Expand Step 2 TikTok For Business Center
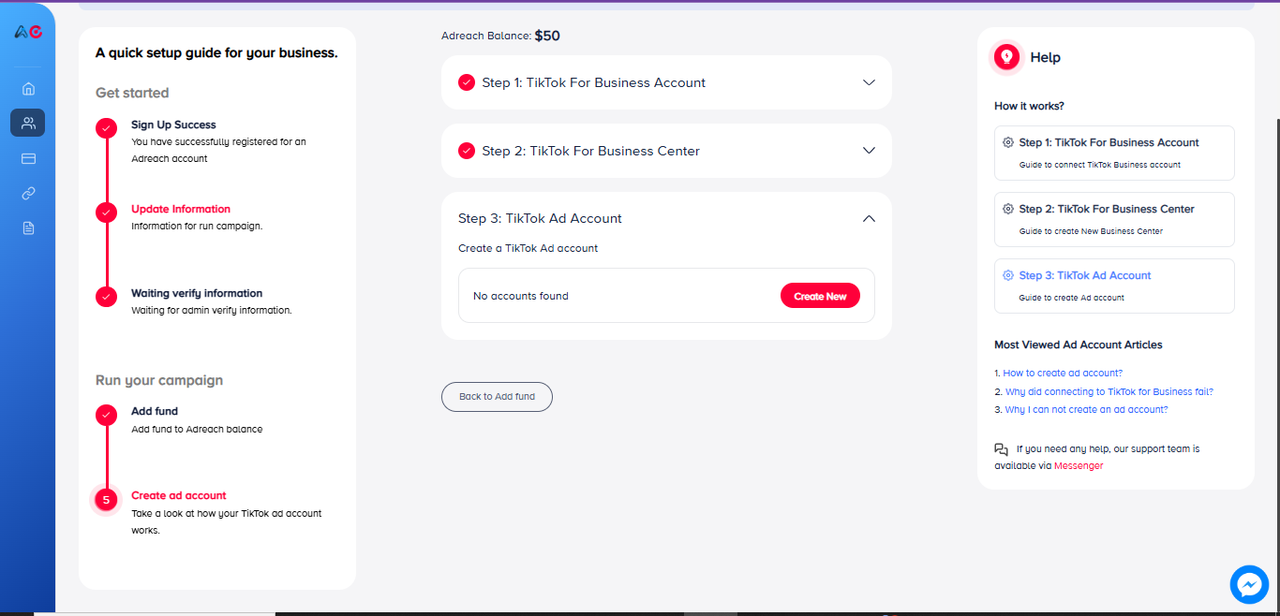 pyautogui.click(x=868, y=151)
